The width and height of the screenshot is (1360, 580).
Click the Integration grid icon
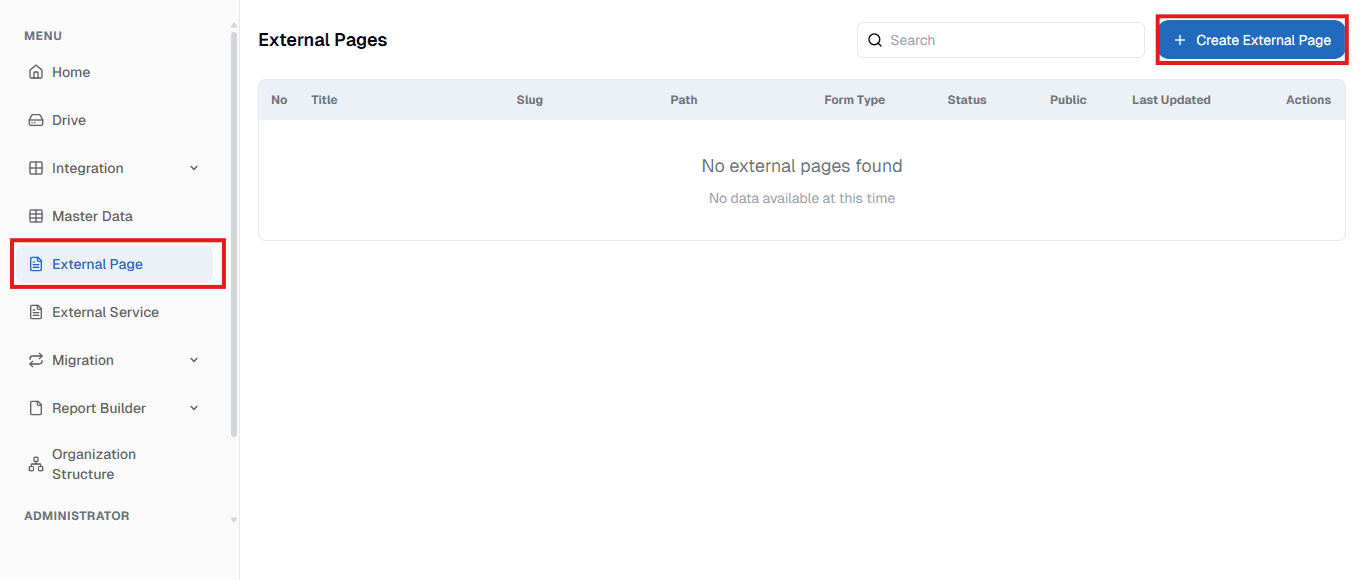coord(35,168)
